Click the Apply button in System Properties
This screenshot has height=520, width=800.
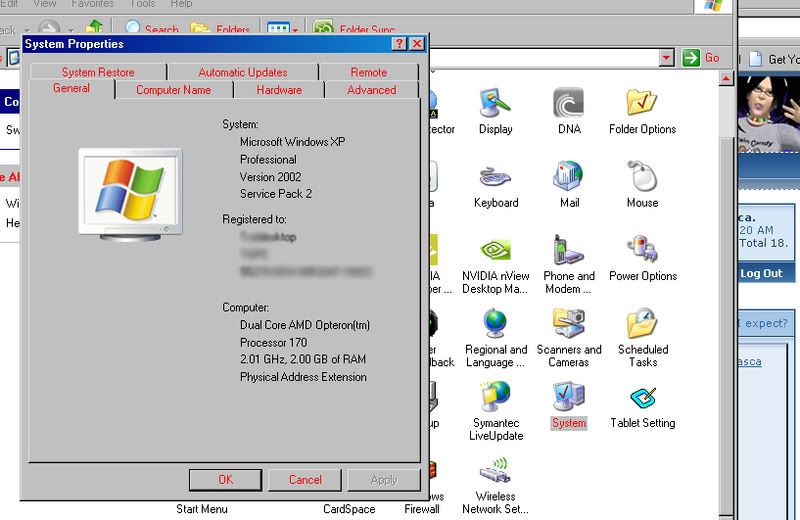pos(384,480)
